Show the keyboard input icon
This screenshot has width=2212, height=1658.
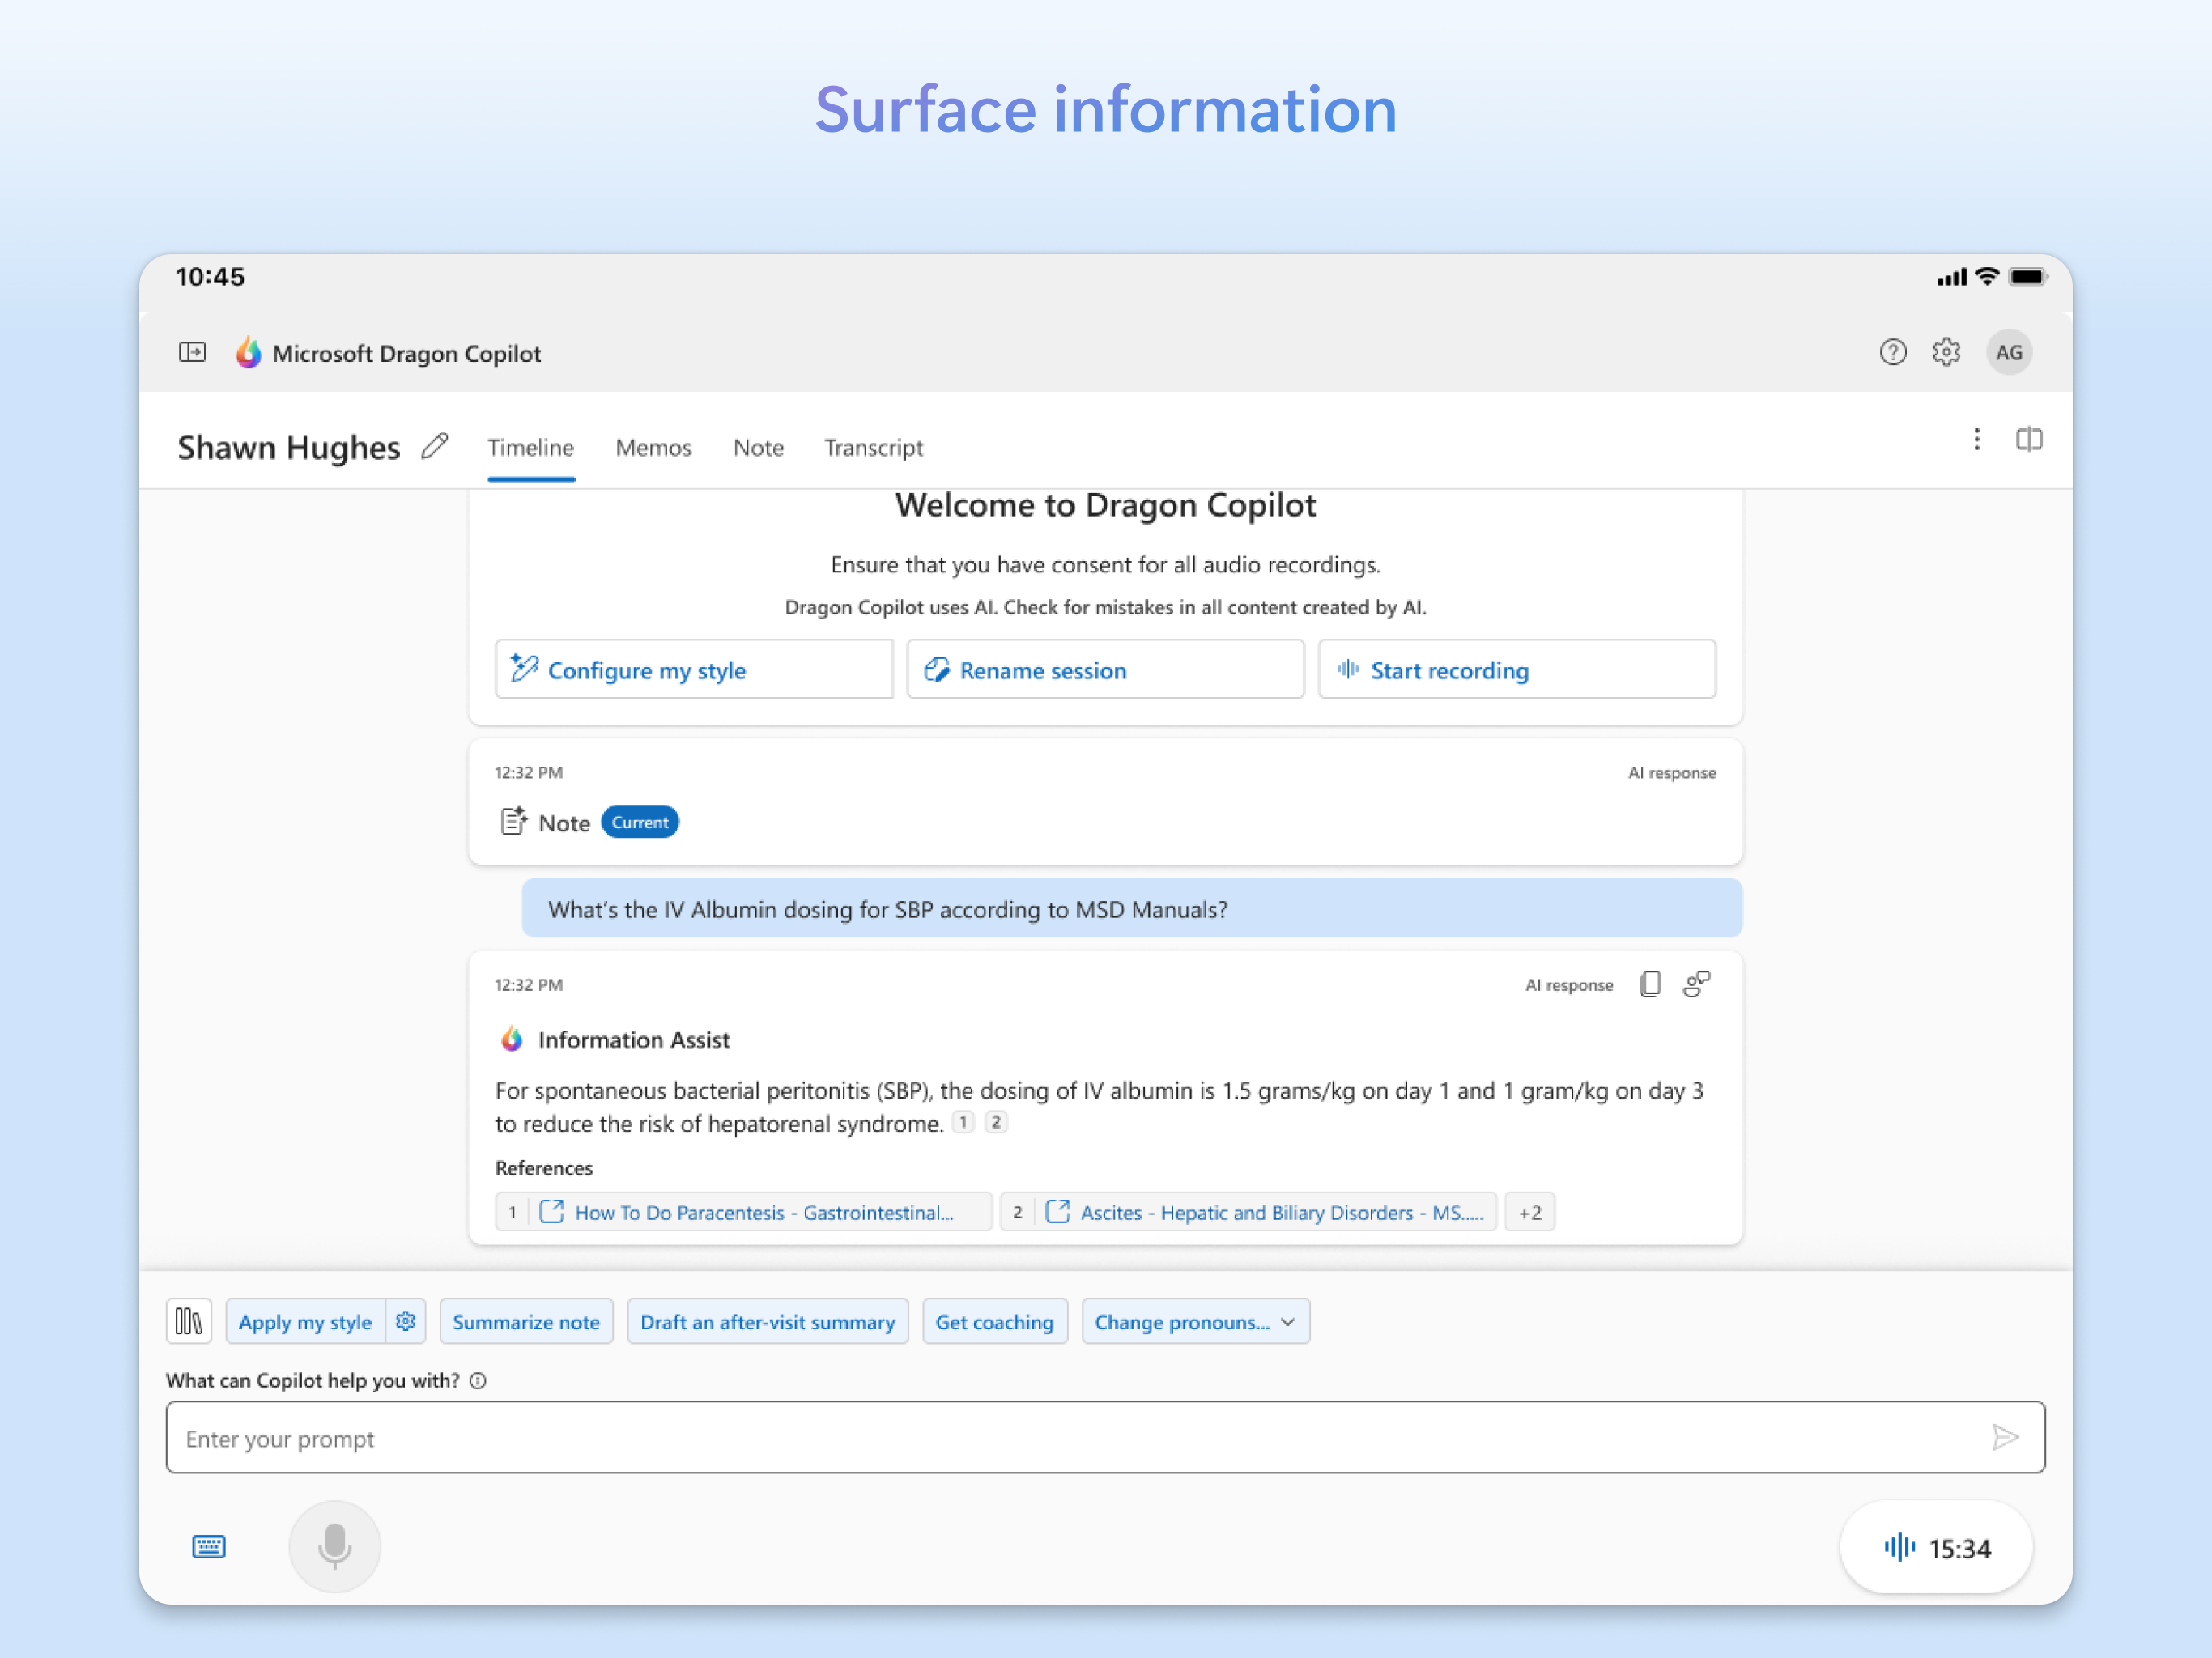(208, 1546)
